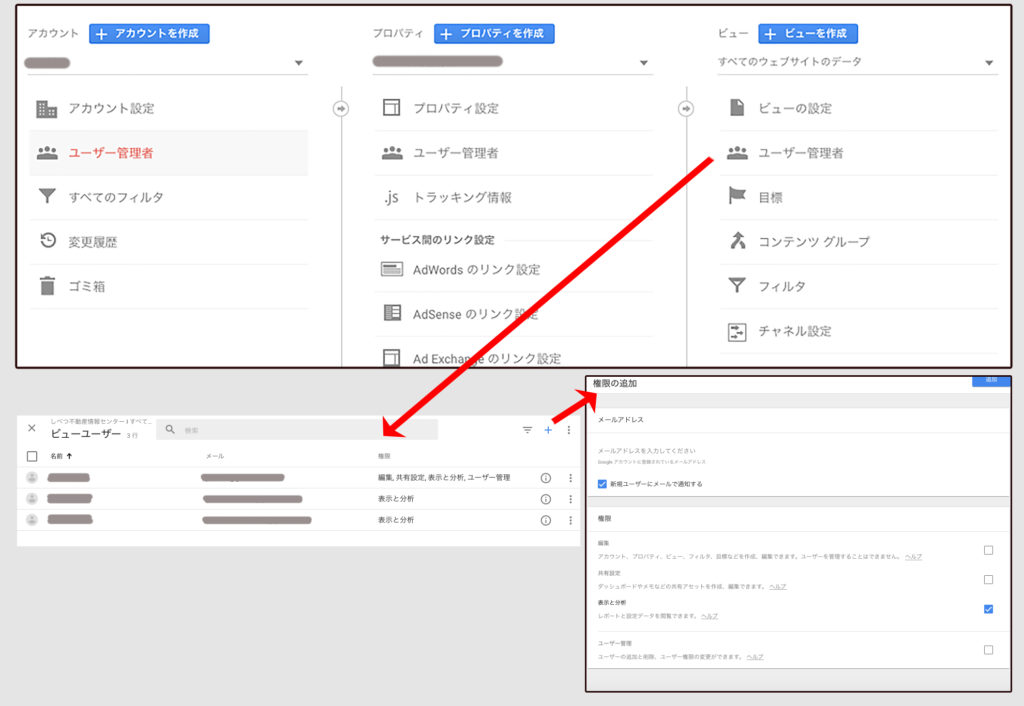Open three-dot menu on third user row
Image resolution: width=1024 pixels, height=706 pixels.
tap(568, 520)
